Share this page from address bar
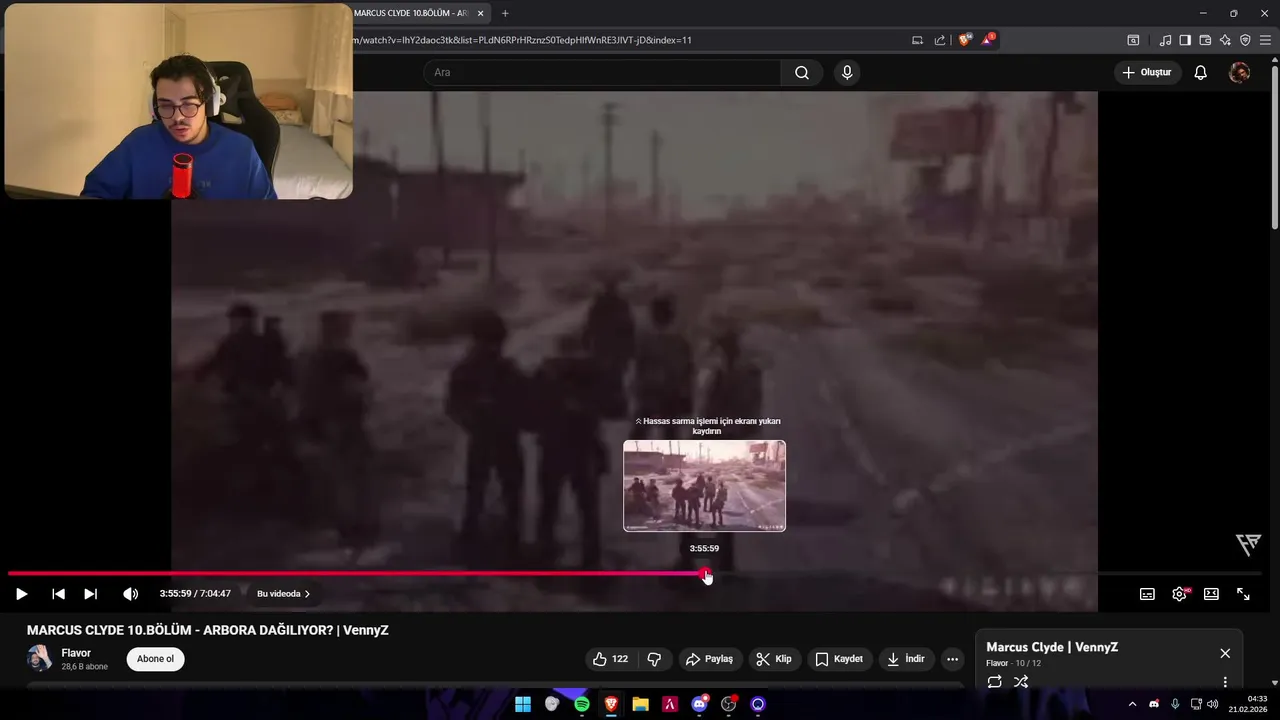The image size is (1280, 720). pyautogui.click(x=940, y=40)
